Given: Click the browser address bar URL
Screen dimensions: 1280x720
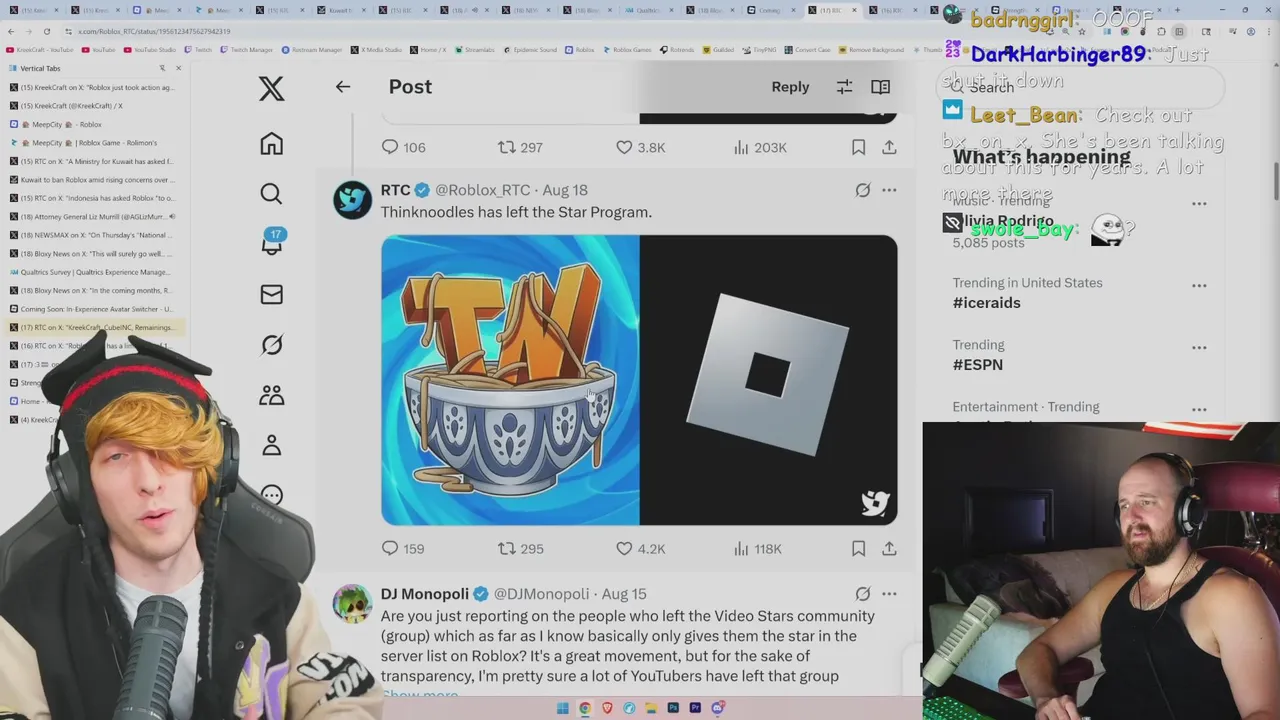Looking at the screenshot, I should click(154, 31).
